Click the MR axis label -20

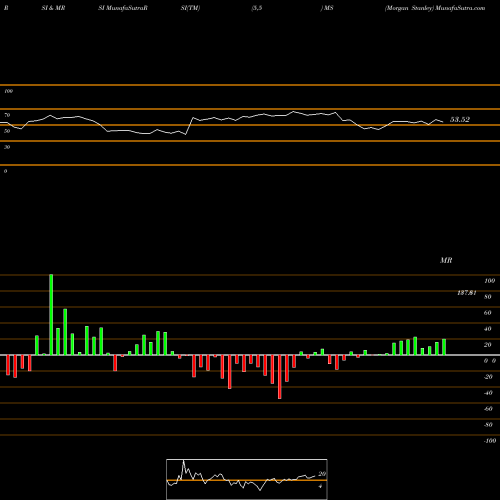488,377
